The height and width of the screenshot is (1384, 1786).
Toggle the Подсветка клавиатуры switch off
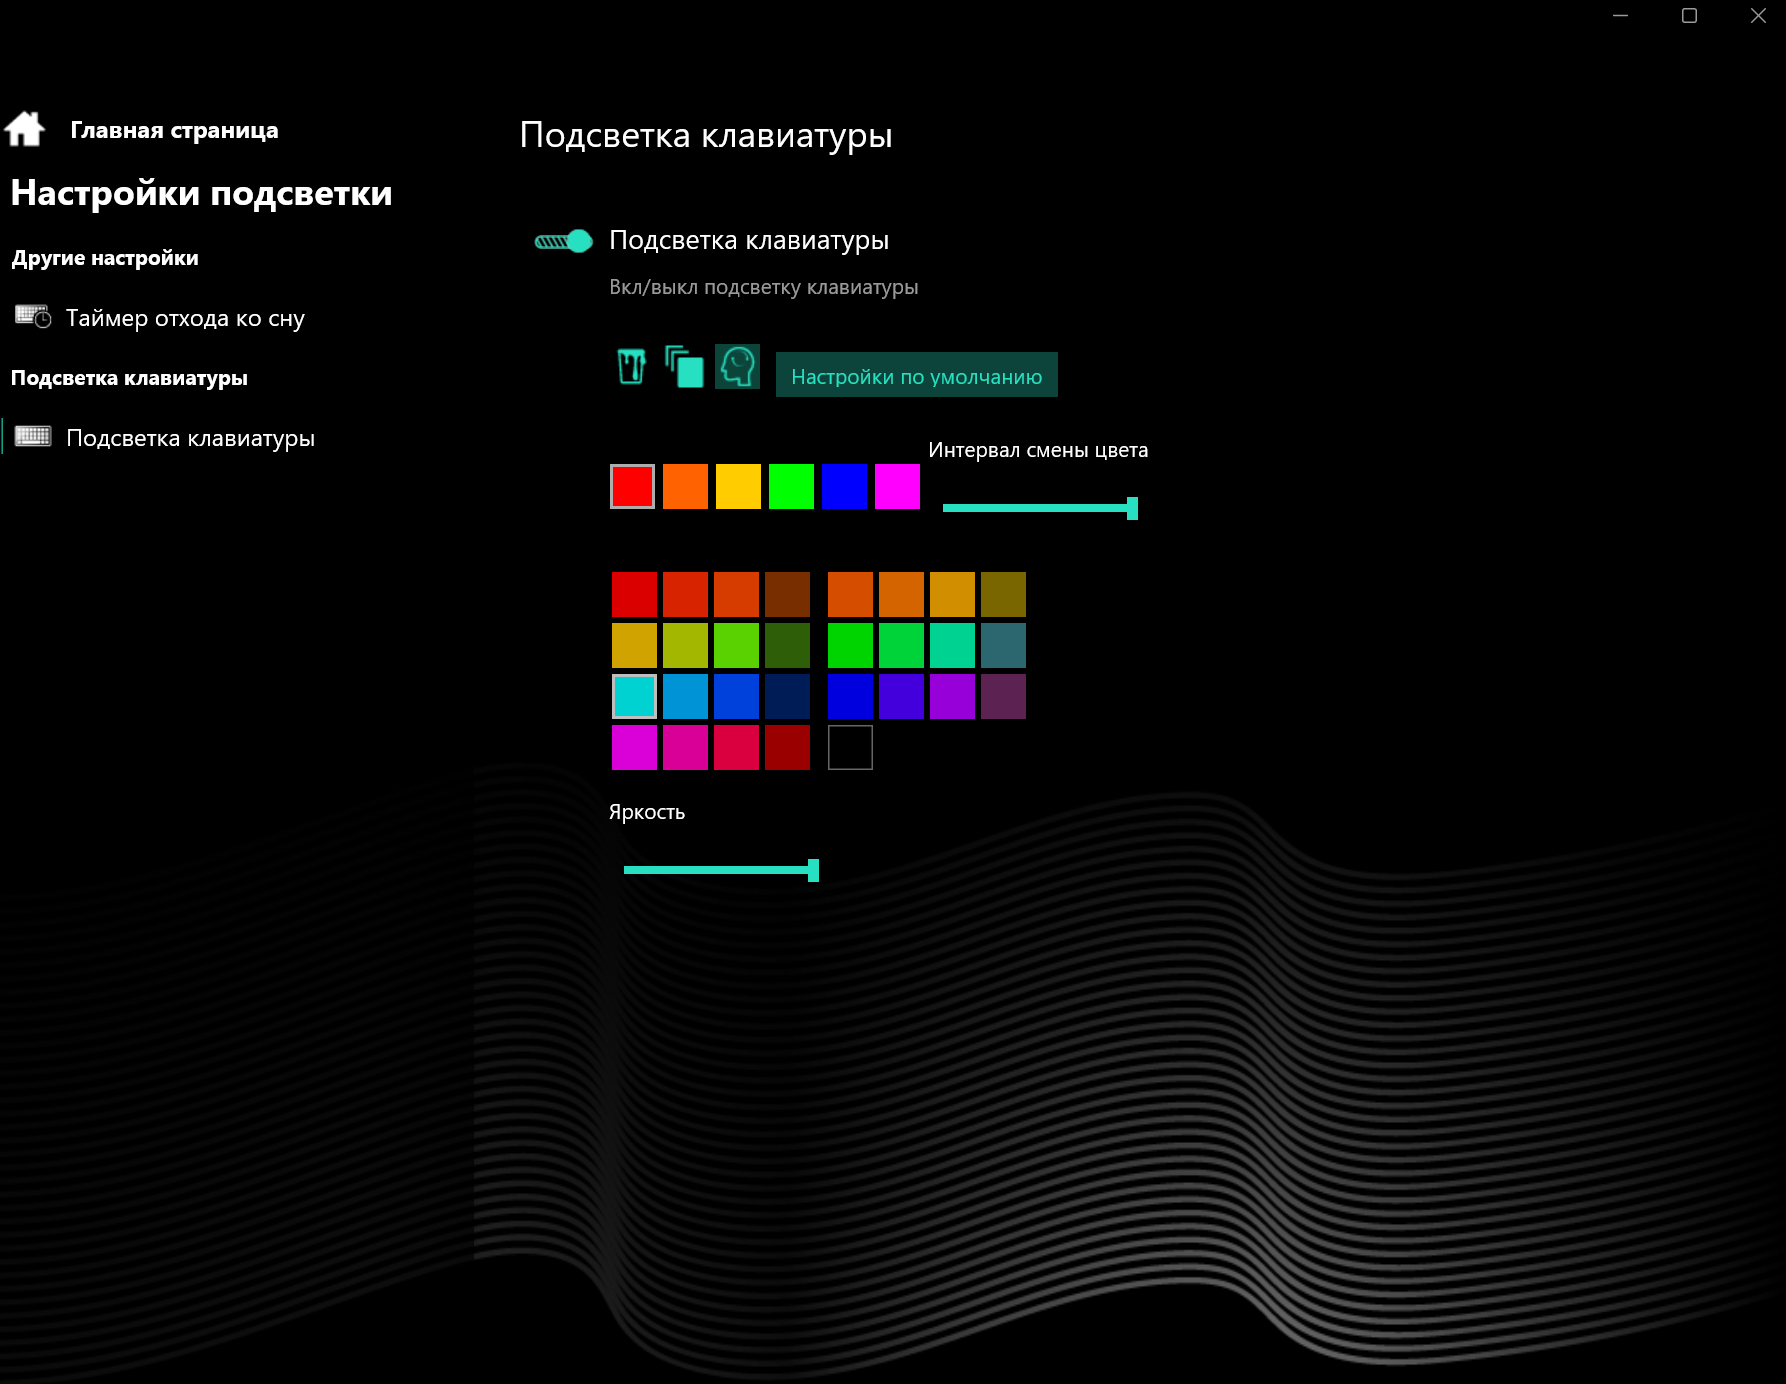click(x=564, y=241)
